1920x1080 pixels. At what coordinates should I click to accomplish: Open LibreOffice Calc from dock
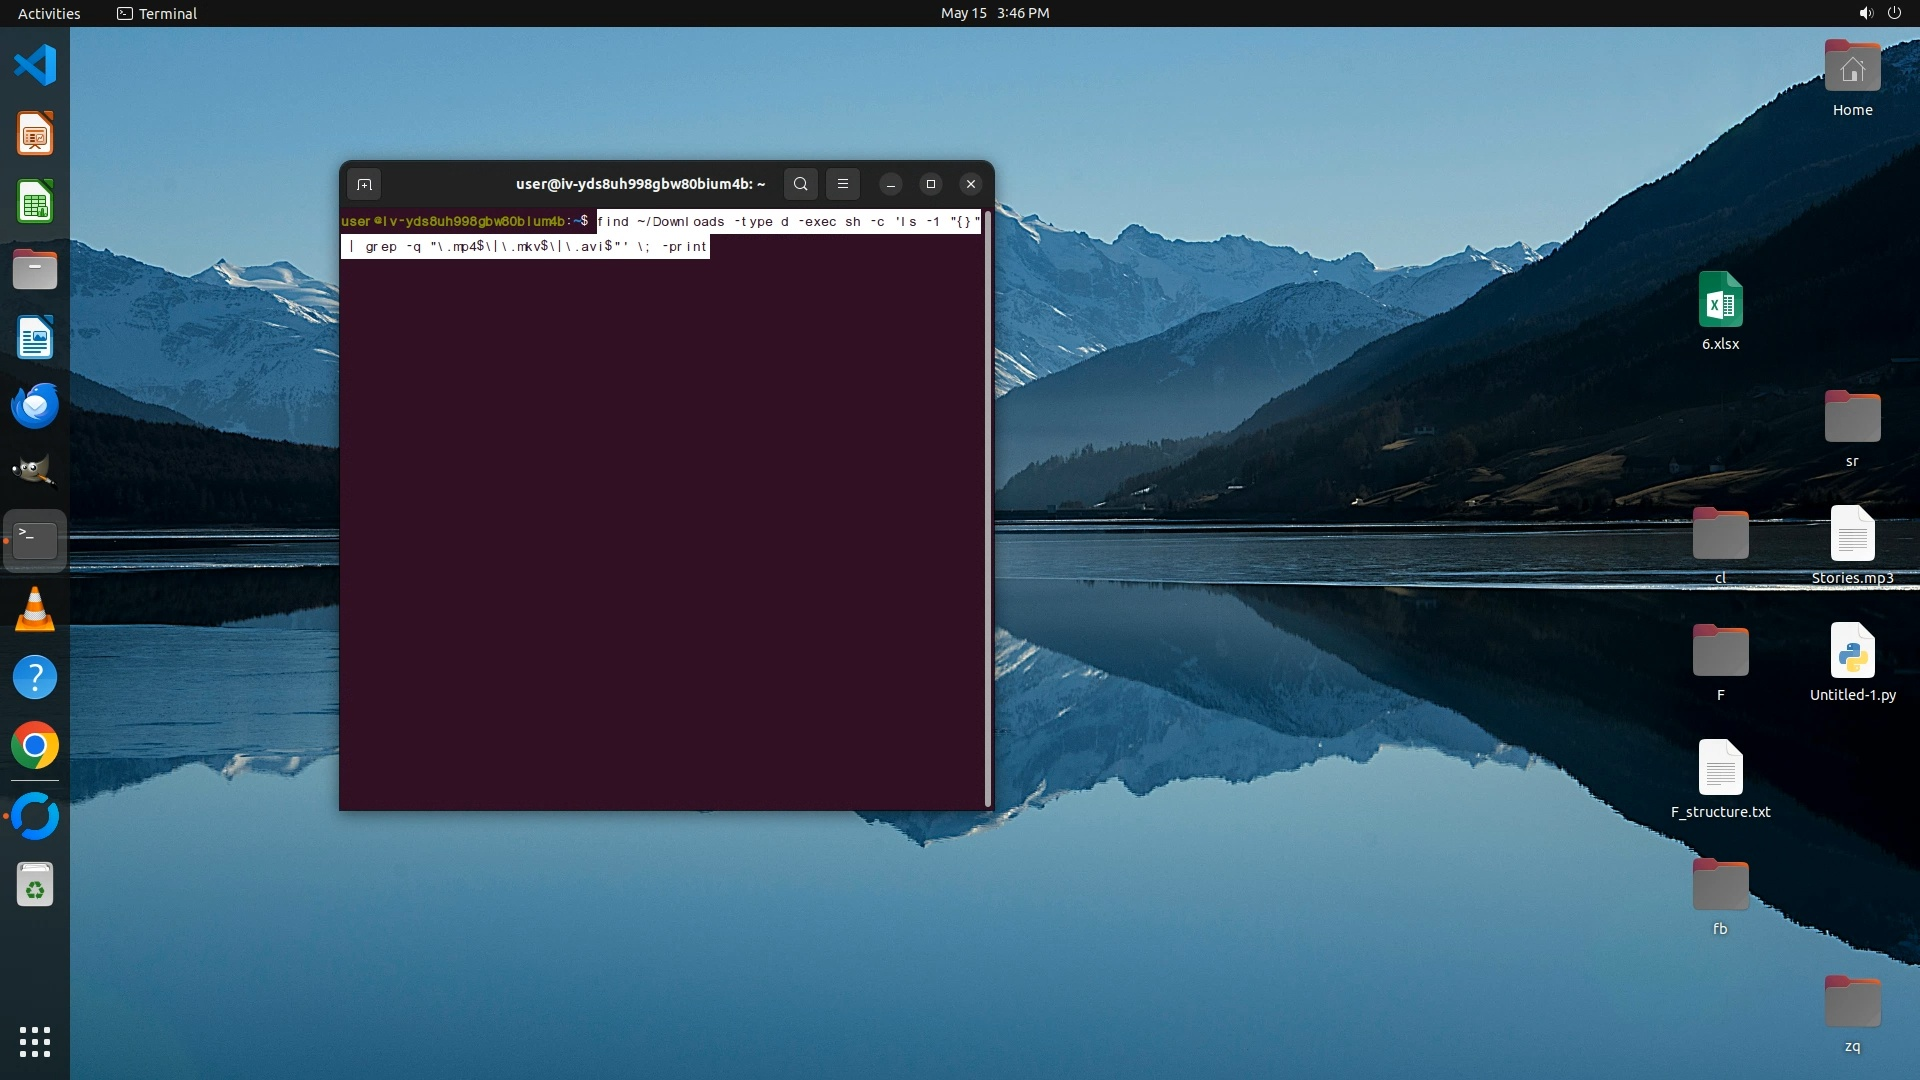pos(35,203)
